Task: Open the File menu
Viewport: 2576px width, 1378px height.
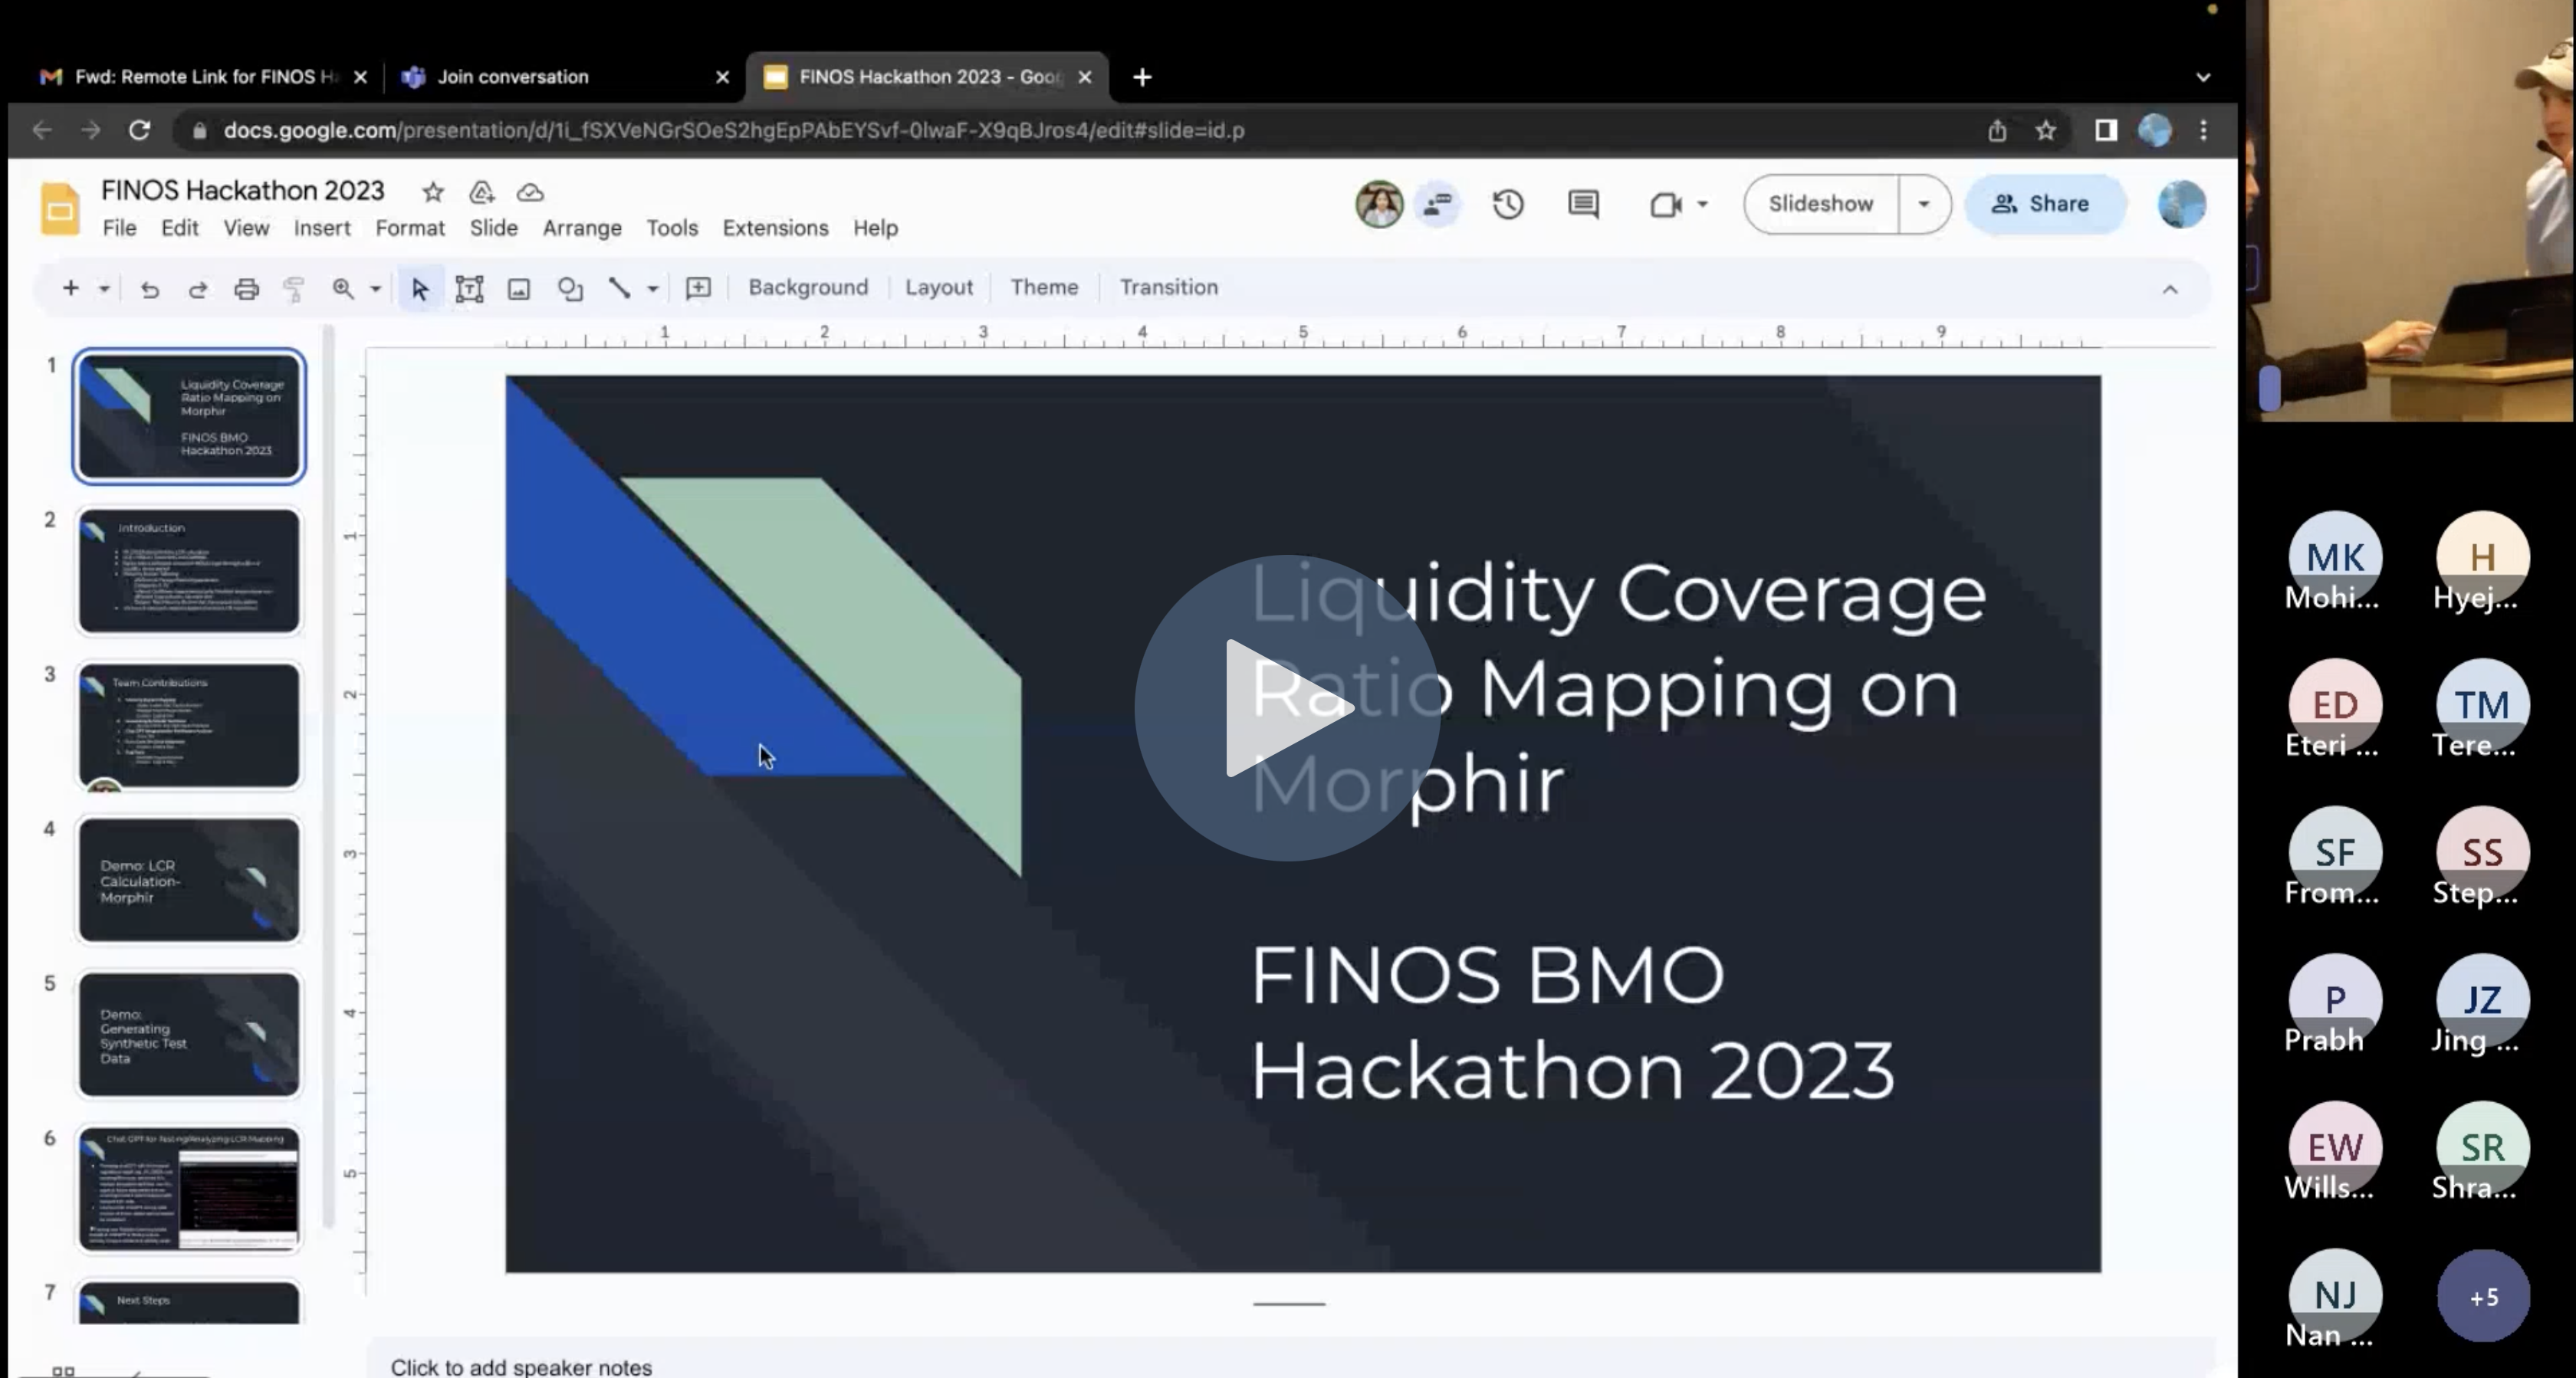Action: (119, 228)
